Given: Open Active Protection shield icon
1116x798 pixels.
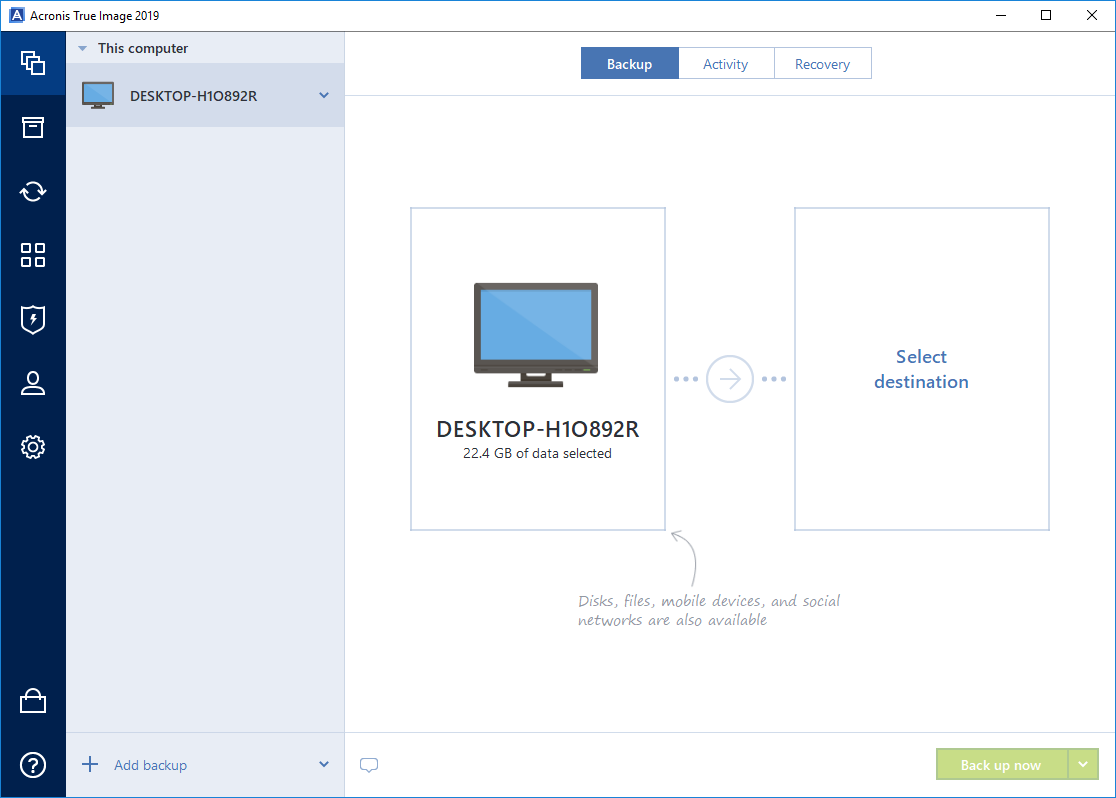Looking at the screenshot, I should [33, 319].
